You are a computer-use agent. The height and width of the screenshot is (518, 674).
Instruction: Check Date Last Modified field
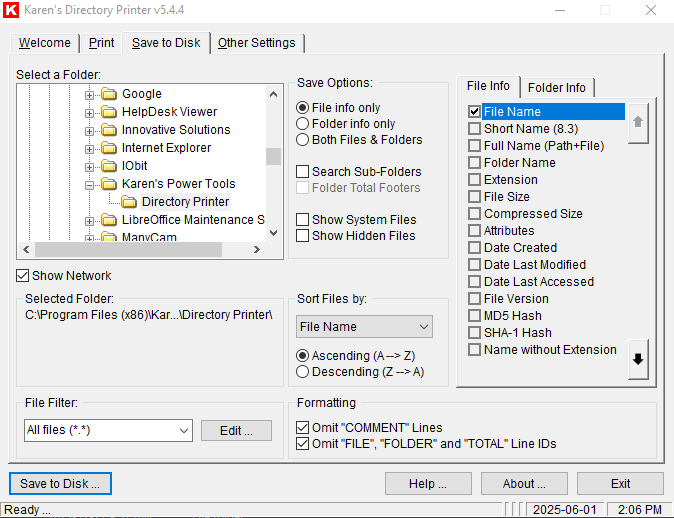(474, 264)
